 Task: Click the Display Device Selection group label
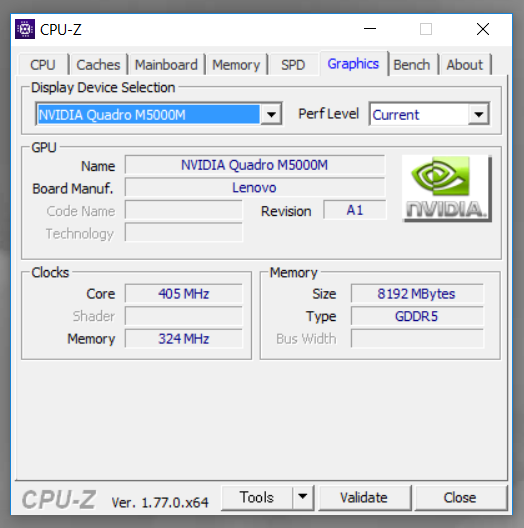tap(103, 88)
